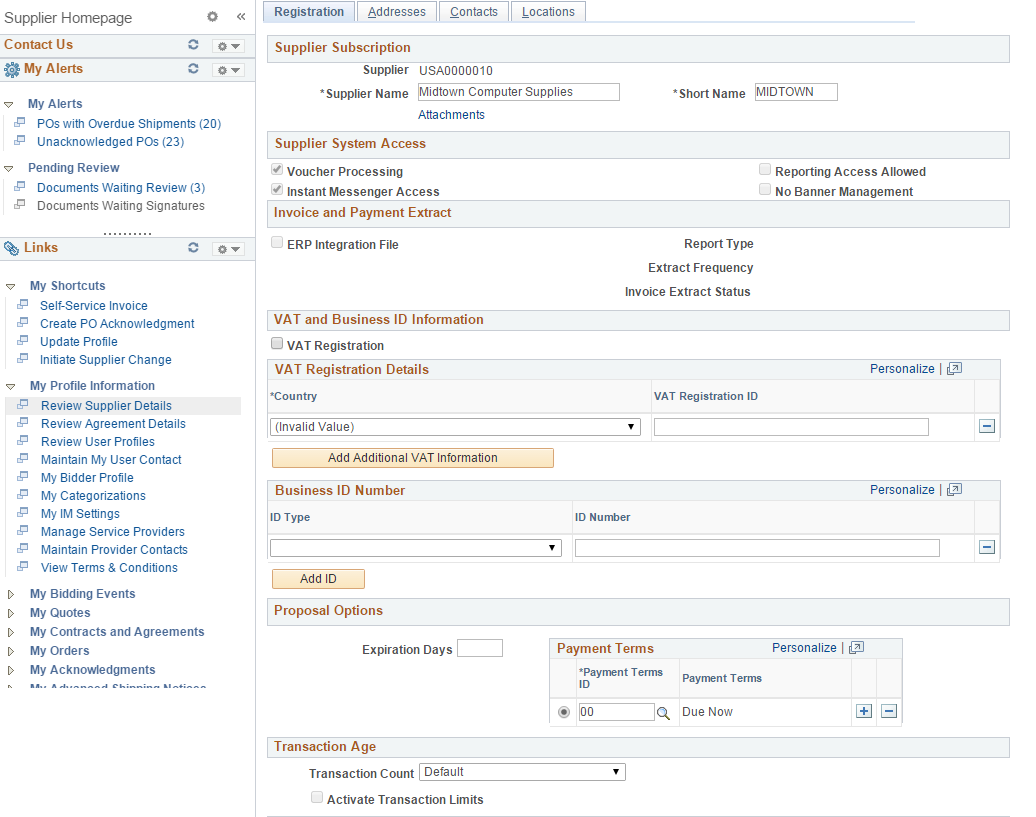Expand the My Bidding Events folder

(x=11, y=594)
